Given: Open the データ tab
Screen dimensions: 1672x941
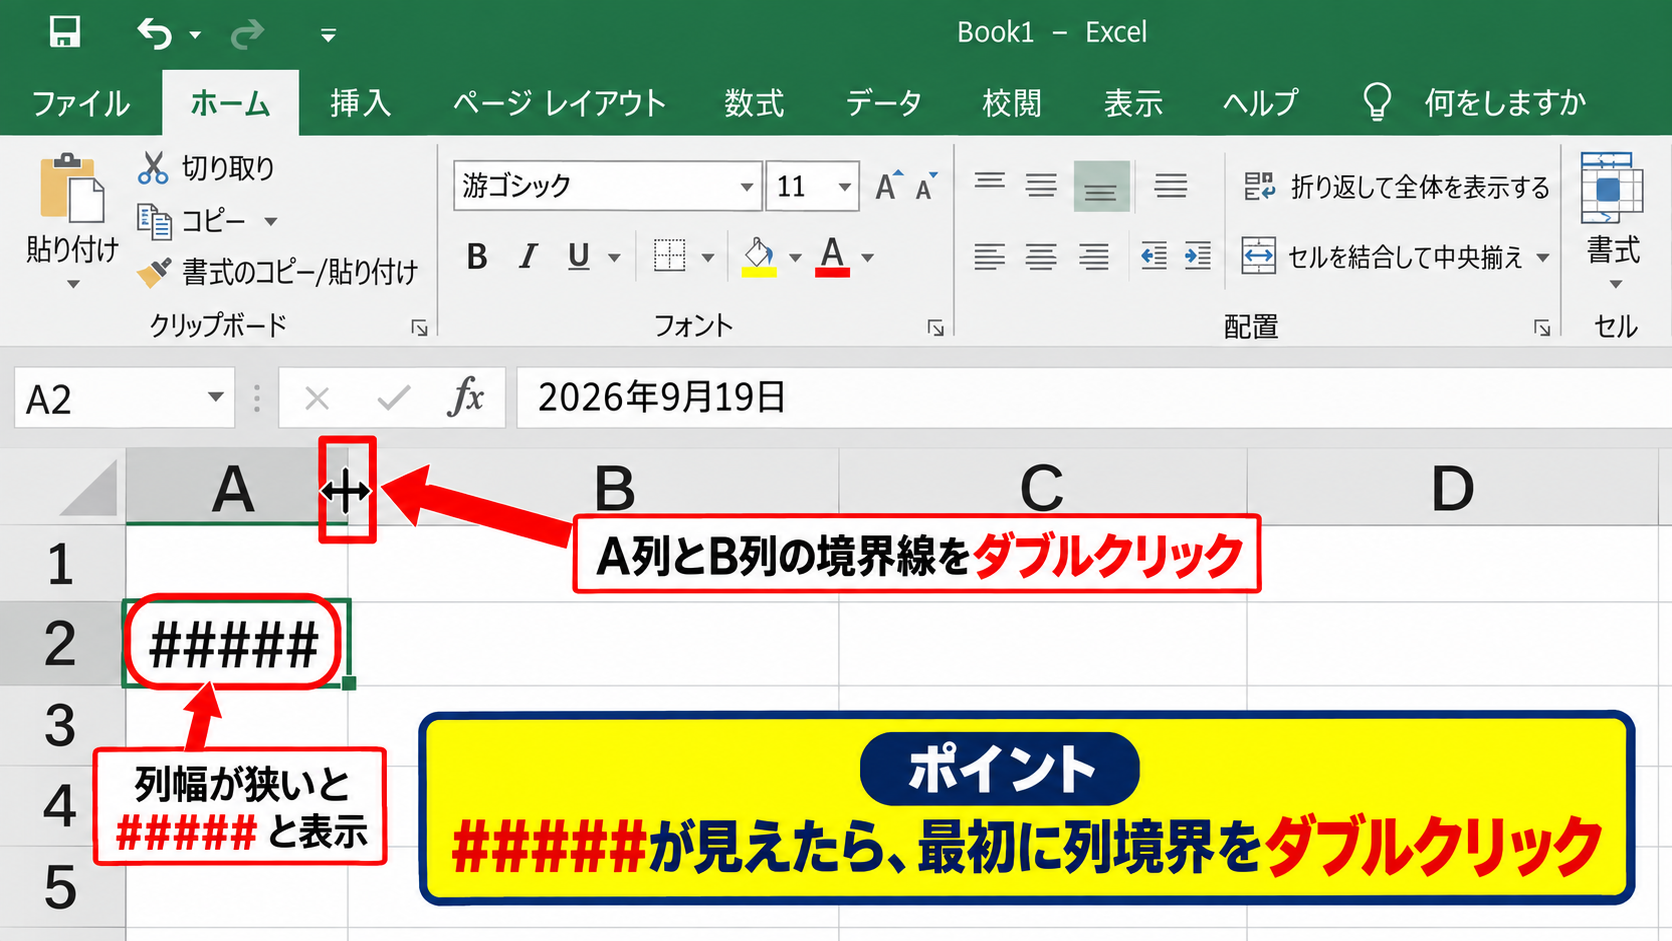Looking at the screenshot, I should click(x=884, y=103).
